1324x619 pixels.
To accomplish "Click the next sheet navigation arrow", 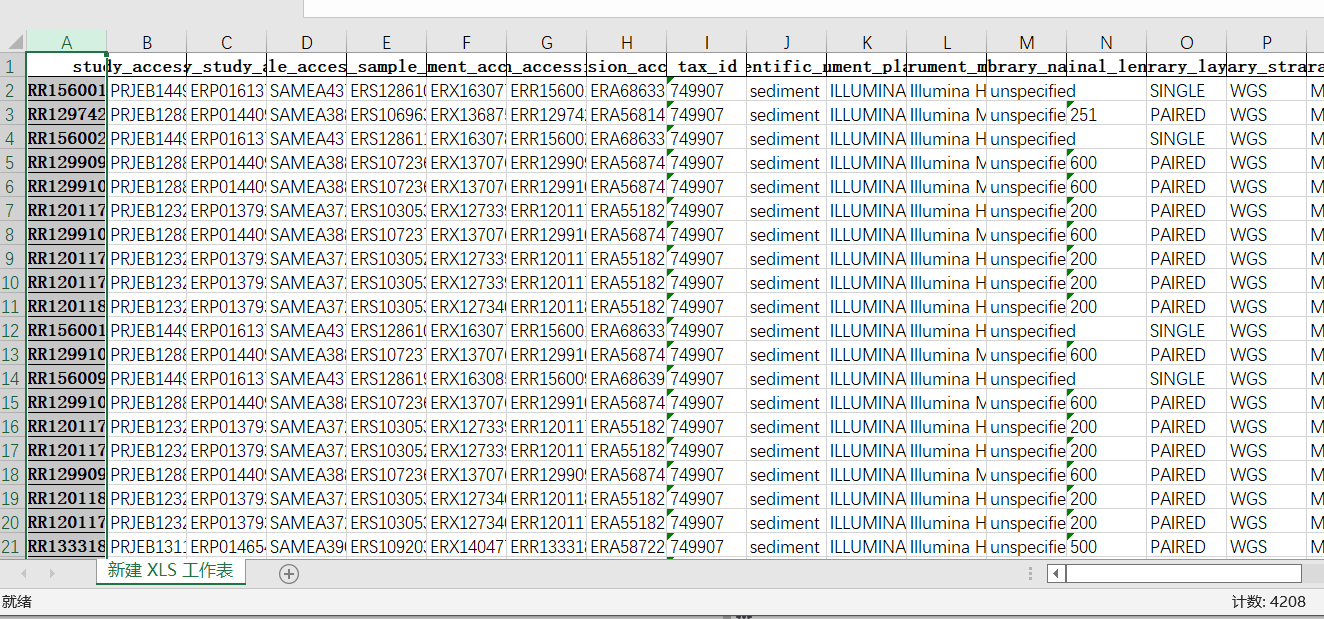I will pos(52,573).
